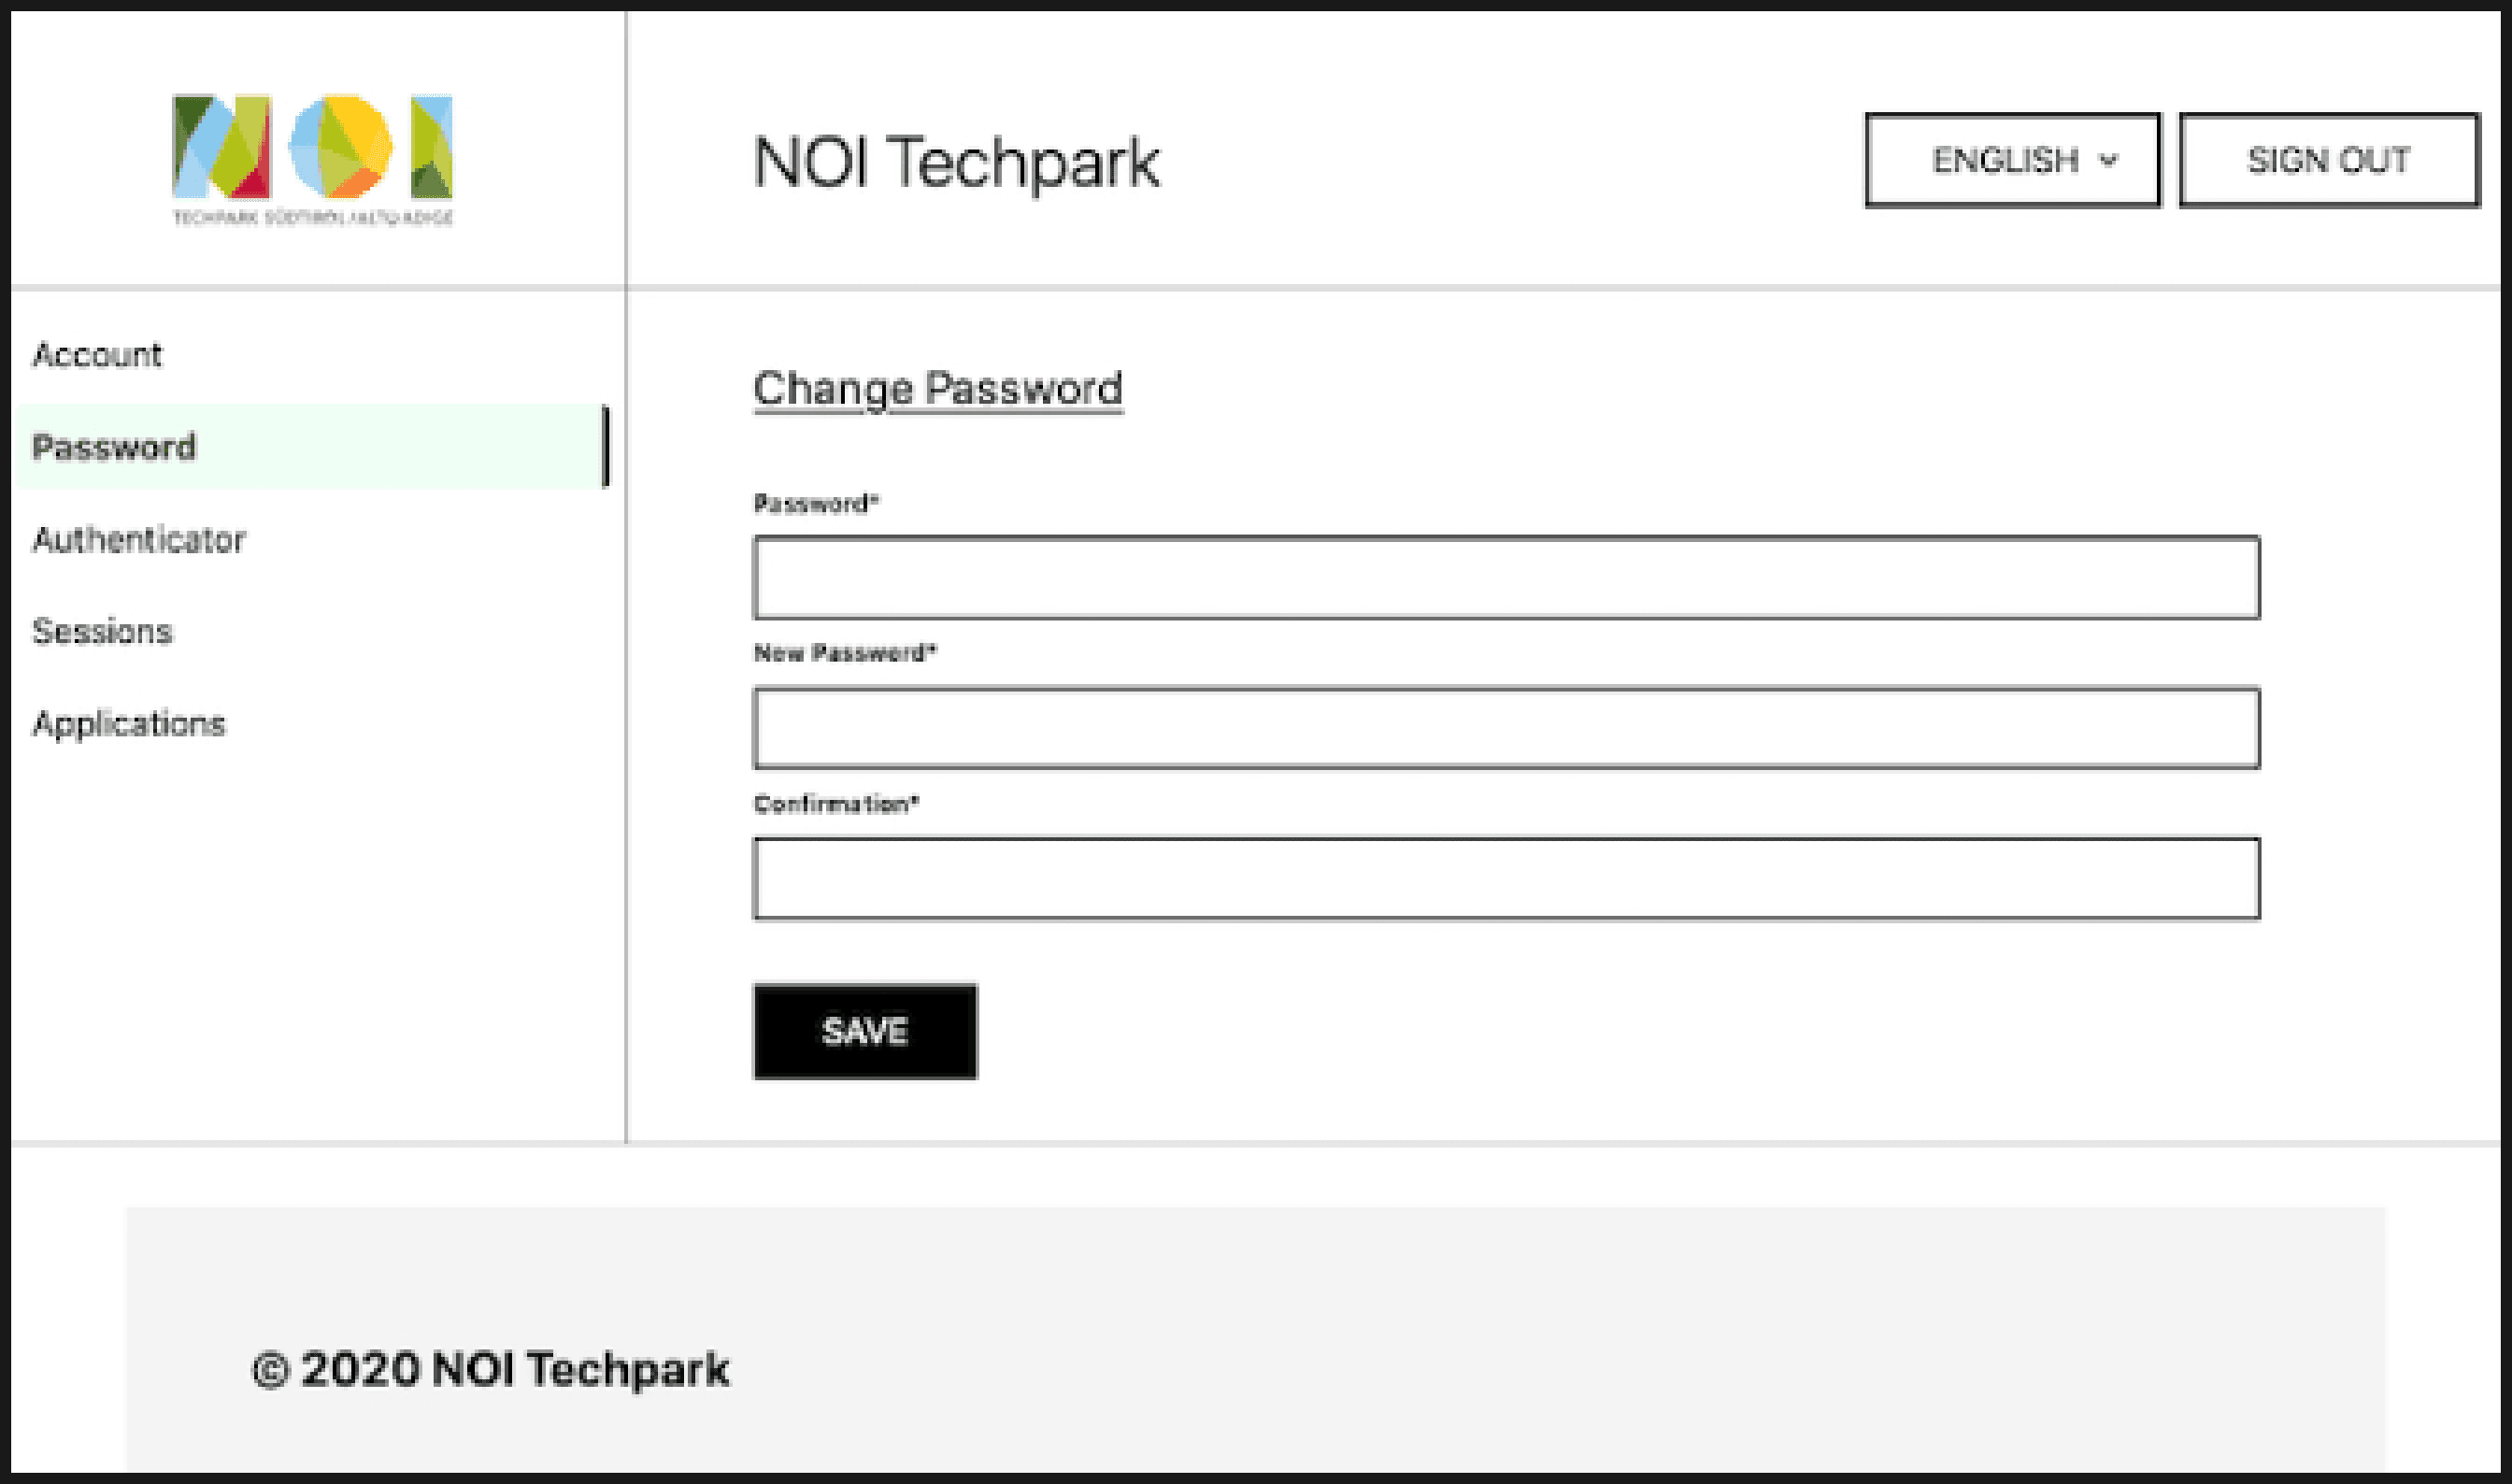Click the "New Password*" field label
Screen dimensions: 2512x1484
click(845, 654)
